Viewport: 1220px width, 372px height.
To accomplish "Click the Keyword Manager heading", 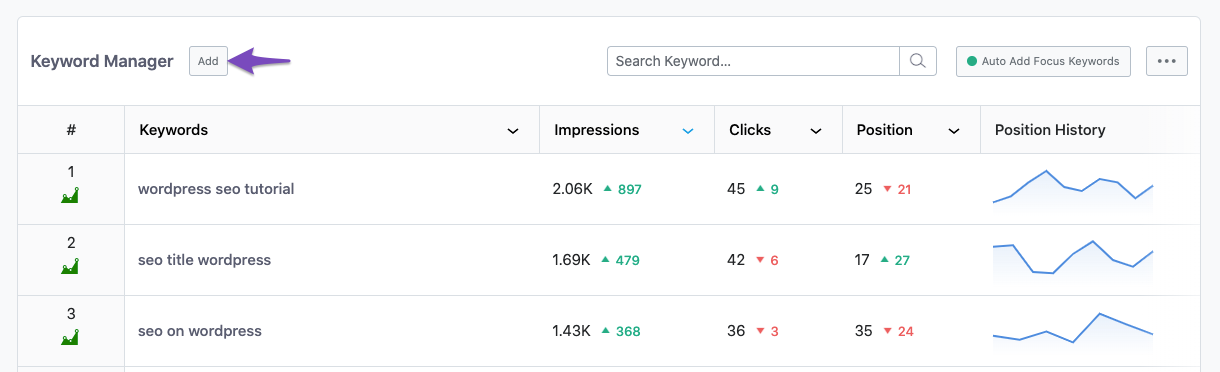I will click(x=102, y=61).
